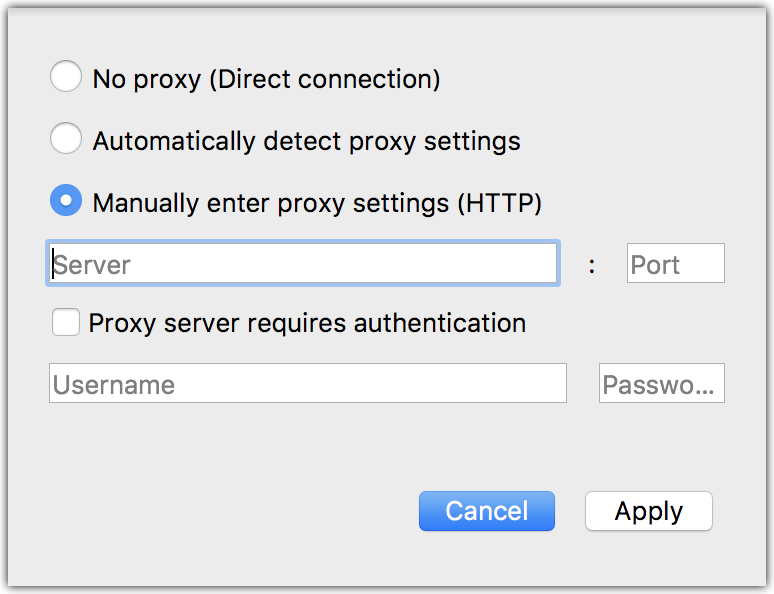Image resolution: width=774 pixels, height=594 pixels.
Task: Click the "Manually enter proxy settings (HTTP)" label
Action: point(317,203)
